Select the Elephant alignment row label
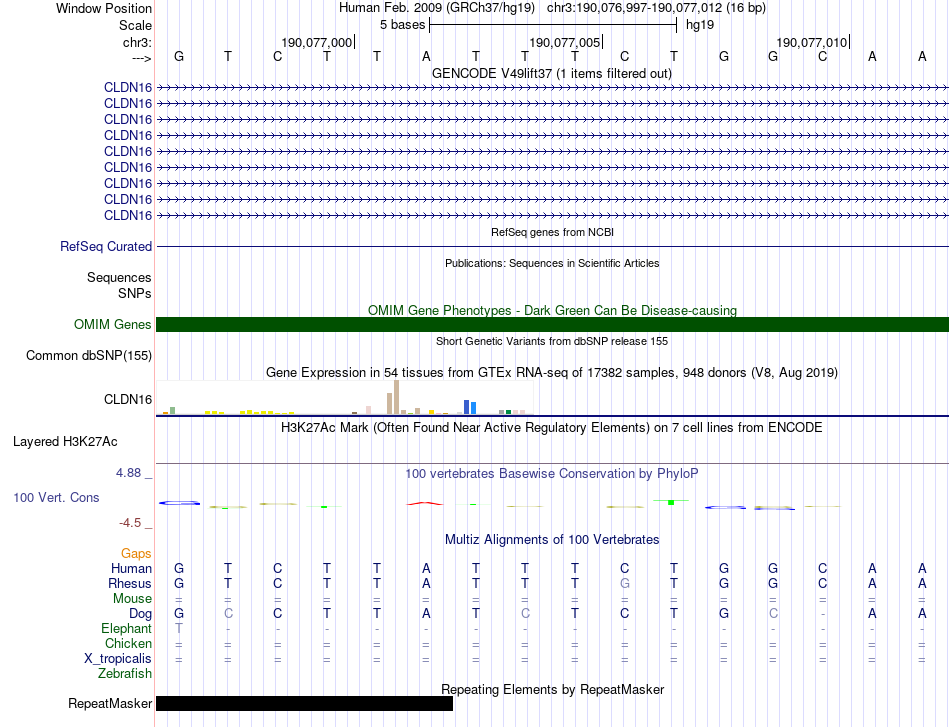 [x=127, y=628]
